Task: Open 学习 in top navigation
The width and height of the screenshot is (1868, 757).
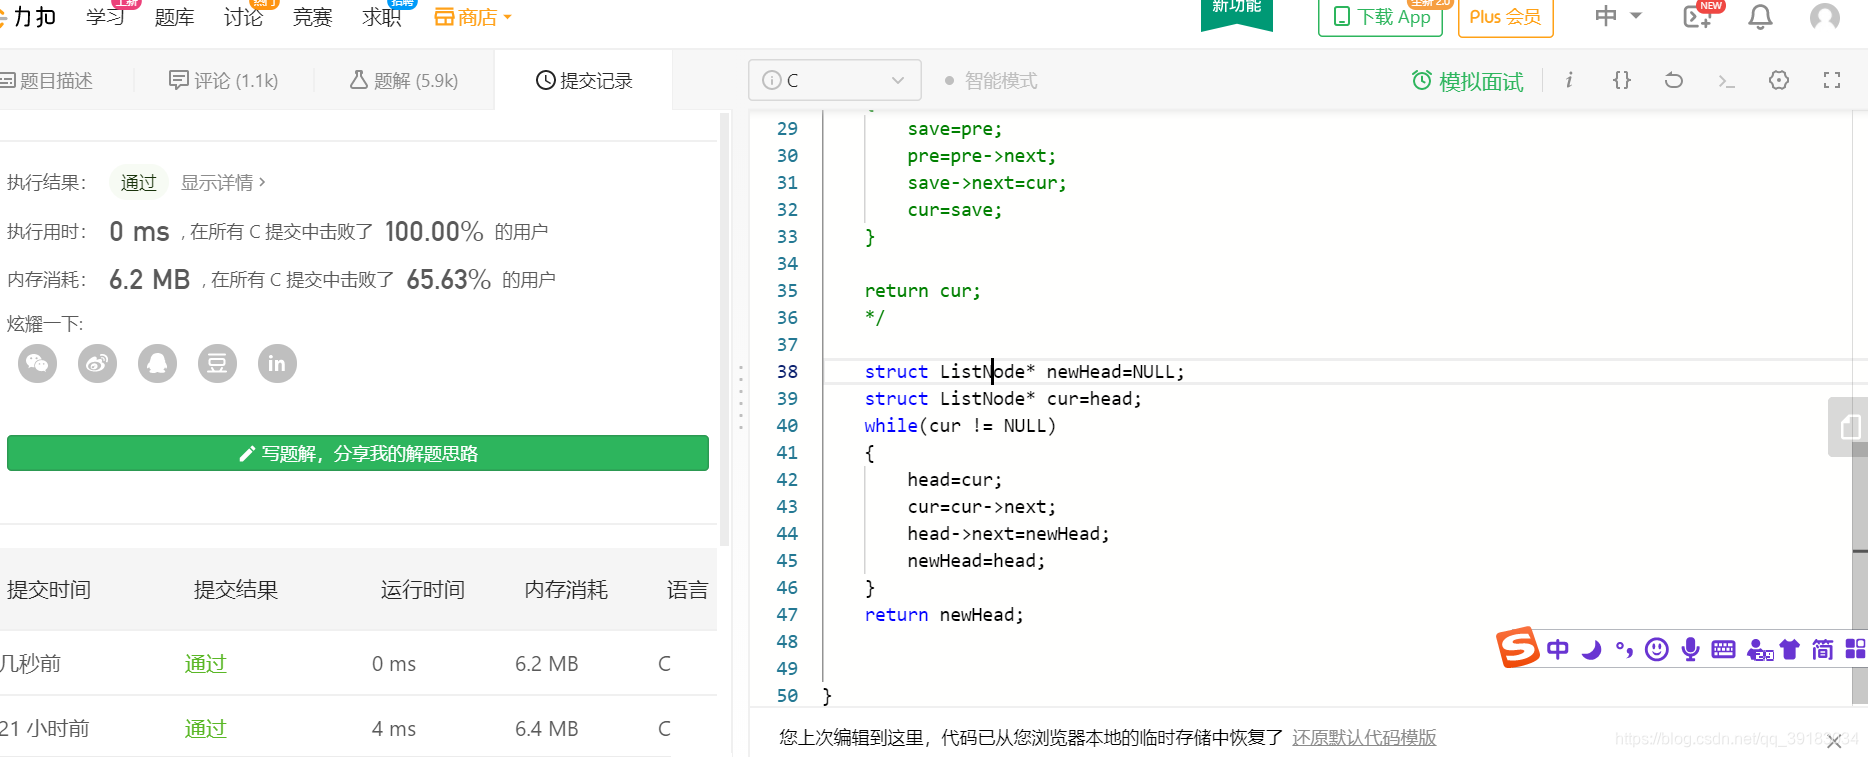Action: coord(105,17)
